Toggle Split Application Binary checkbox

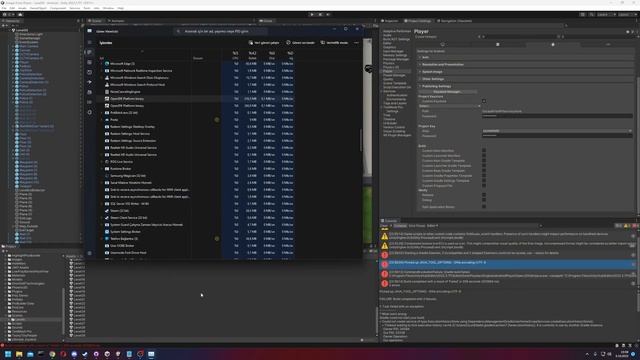coord(484,207)
